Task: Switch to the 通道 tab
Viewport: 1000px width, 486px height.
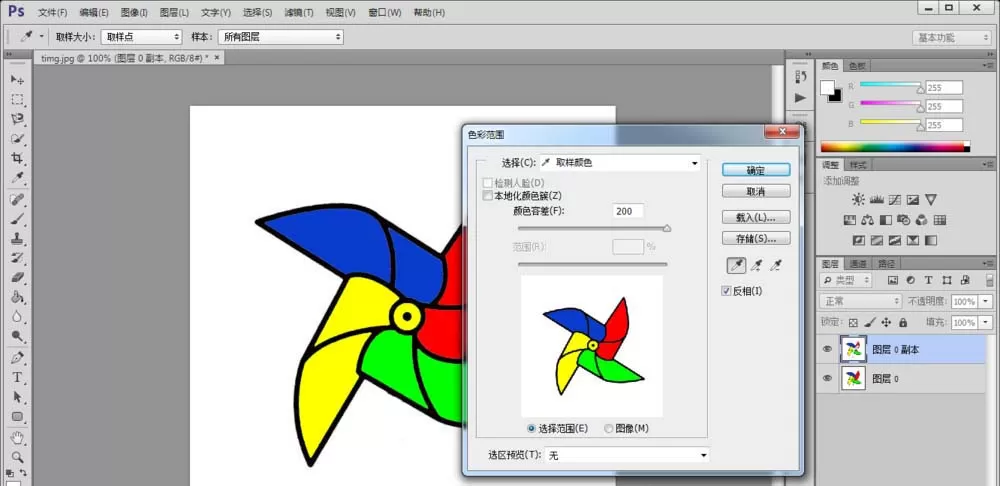Action: (857, 263)
